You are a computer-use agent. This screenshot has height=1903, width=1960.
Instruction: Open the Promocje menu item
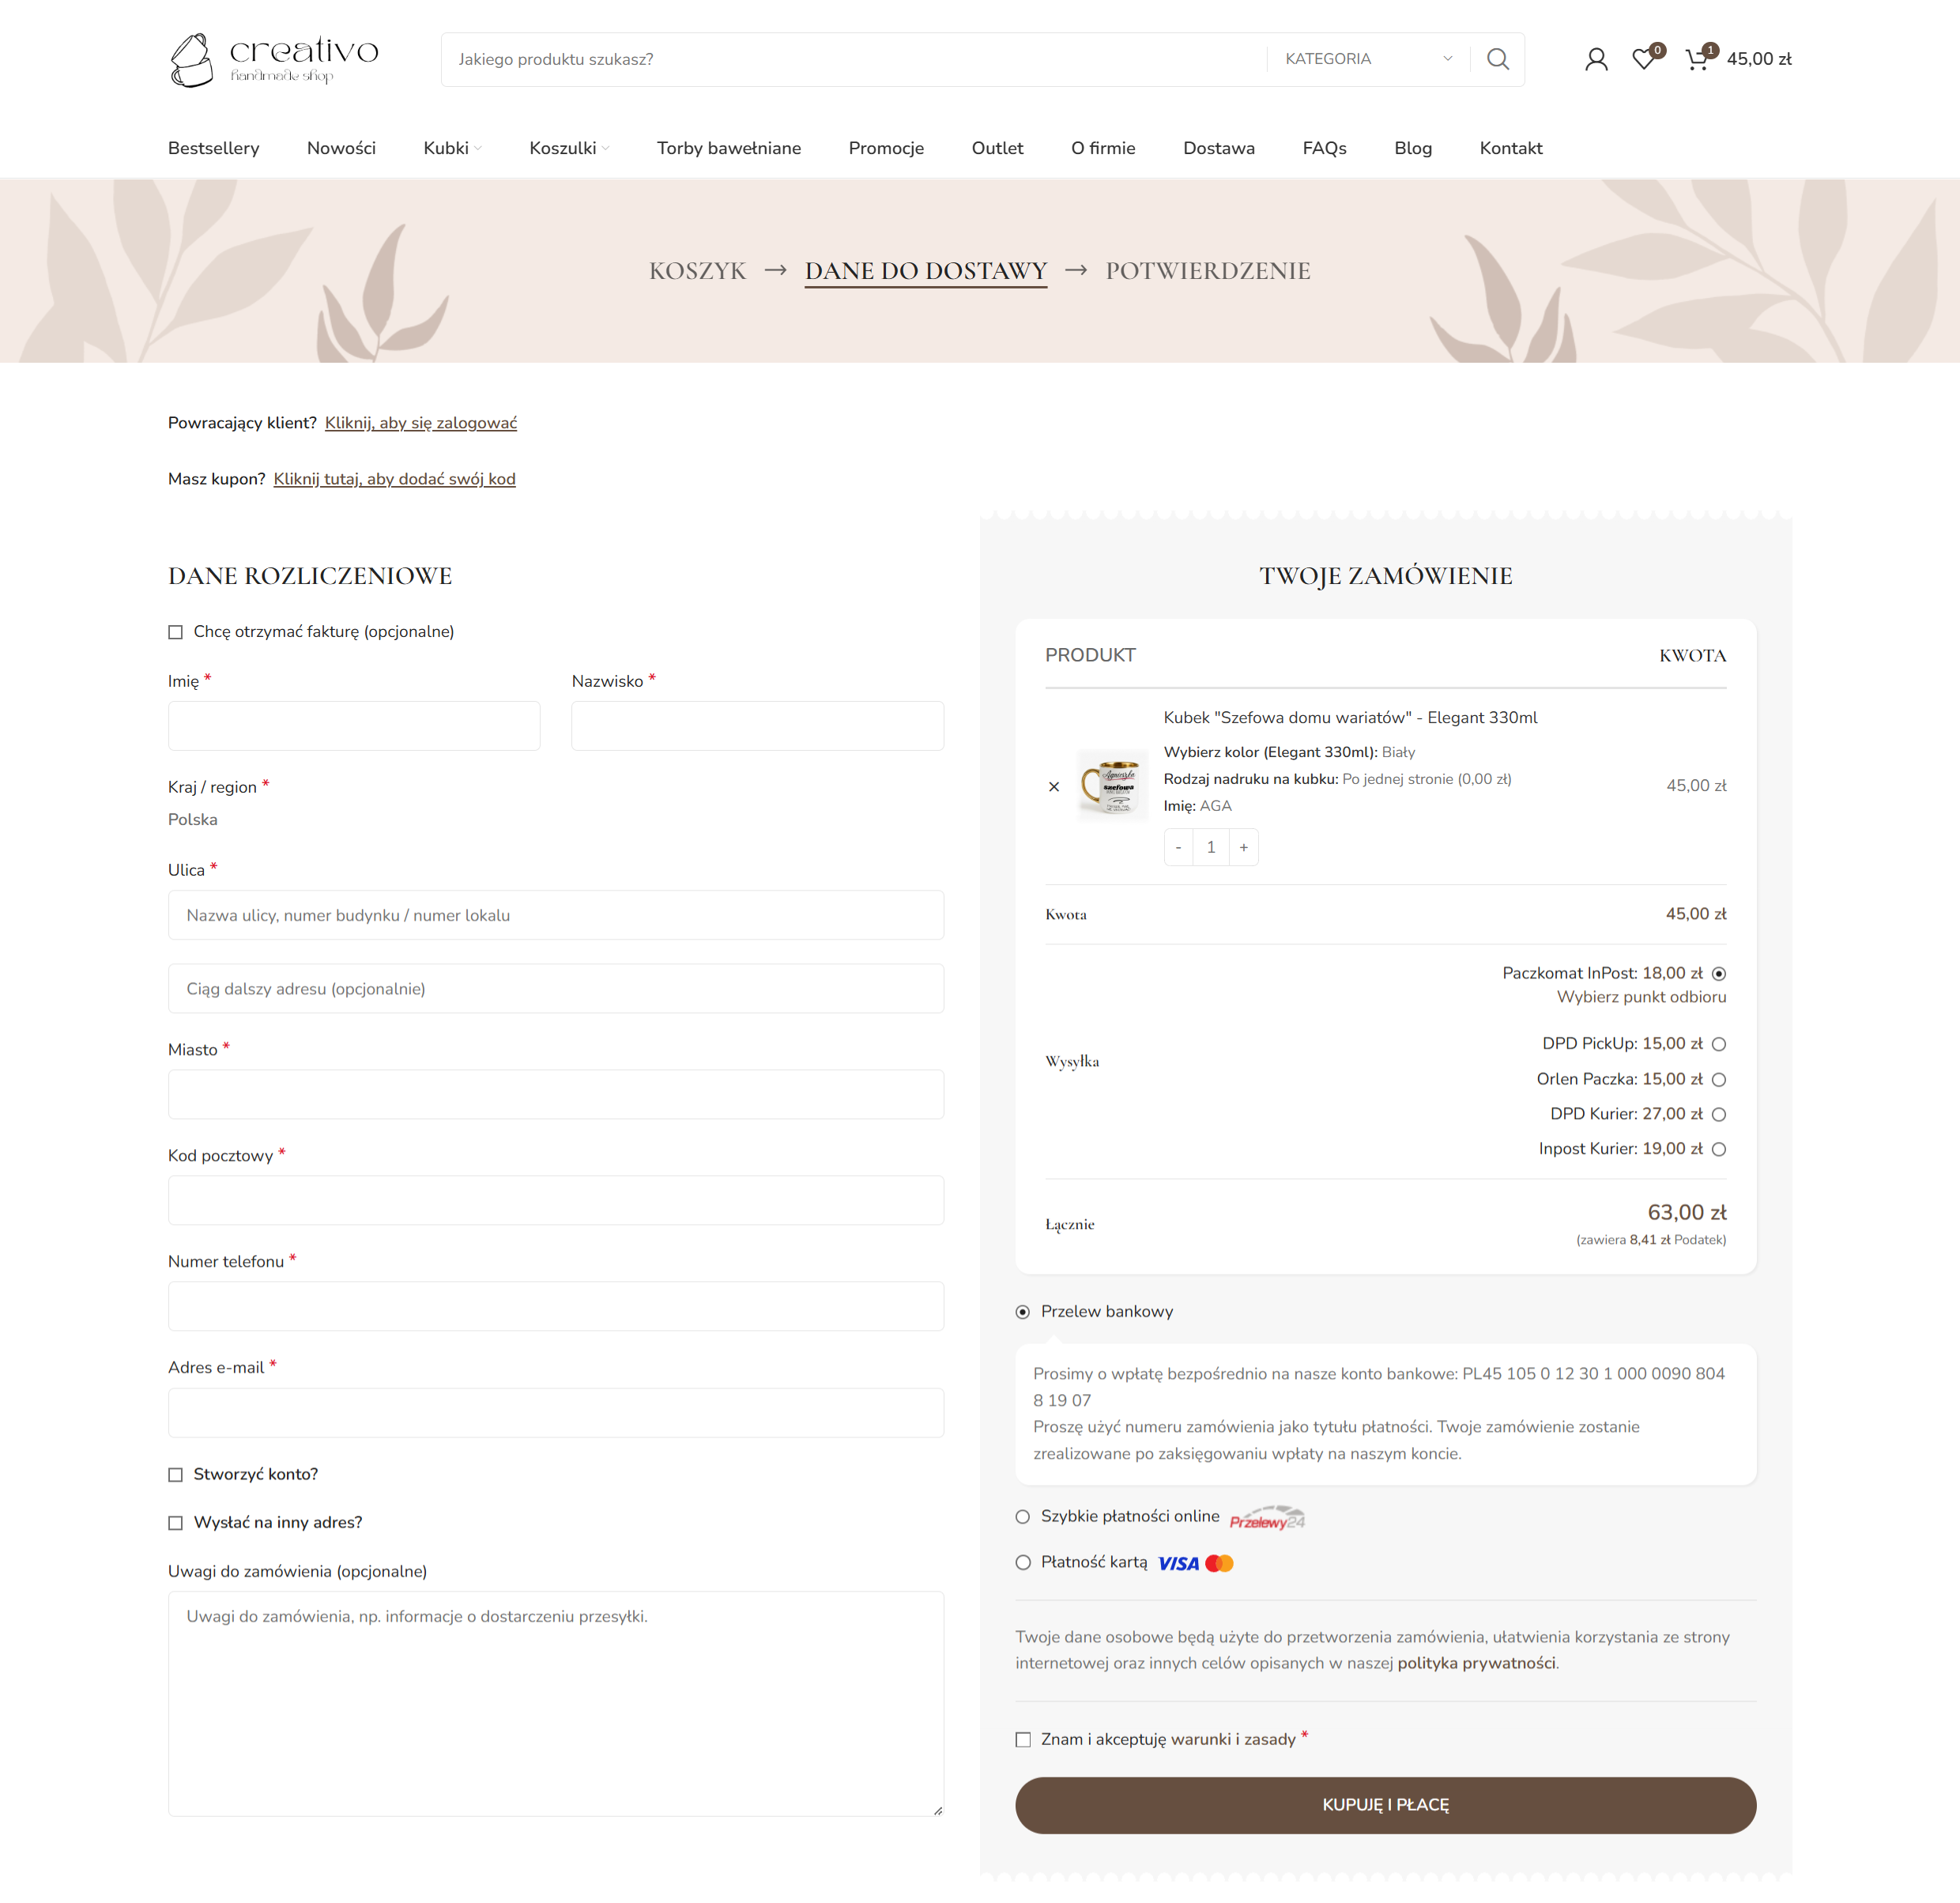coord(886,148)
